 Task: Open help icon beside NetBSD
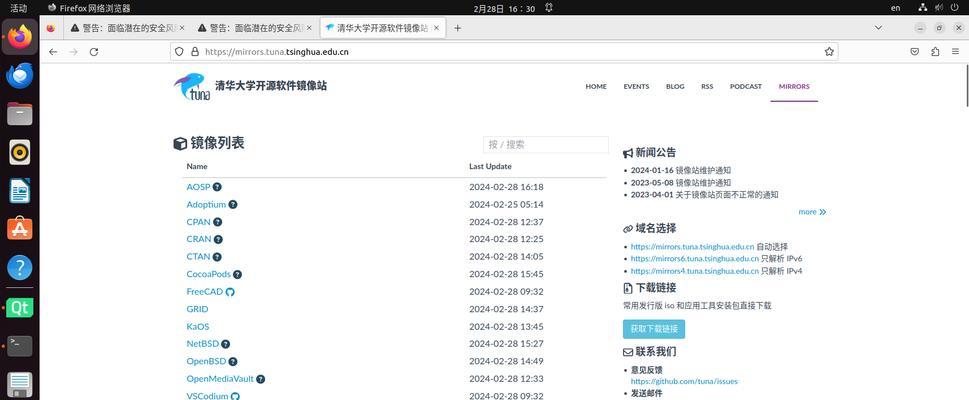coord(226,344)
